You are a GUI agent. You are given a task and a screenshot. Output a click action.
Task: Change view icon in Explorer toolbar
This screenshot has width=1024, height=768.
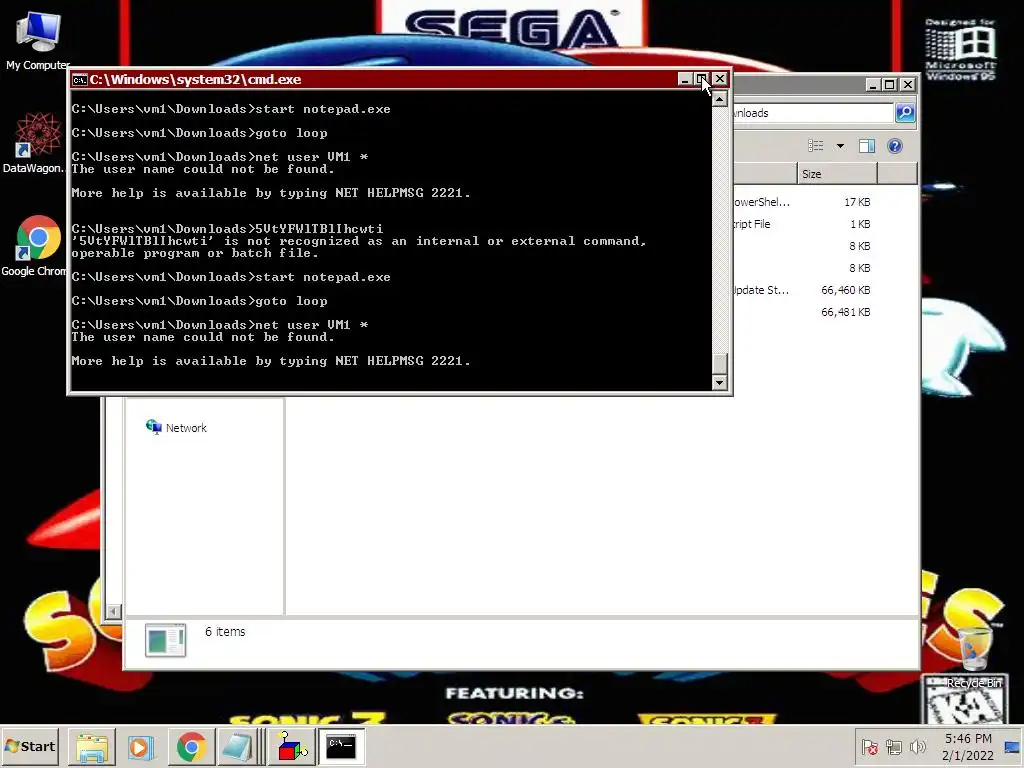[x=816, y=146]
